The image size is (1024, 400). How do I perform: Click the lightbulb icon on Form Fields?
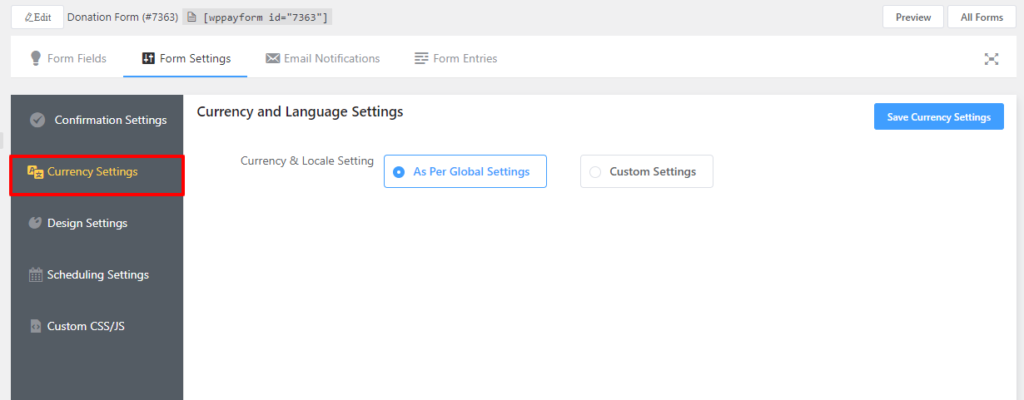36,58
